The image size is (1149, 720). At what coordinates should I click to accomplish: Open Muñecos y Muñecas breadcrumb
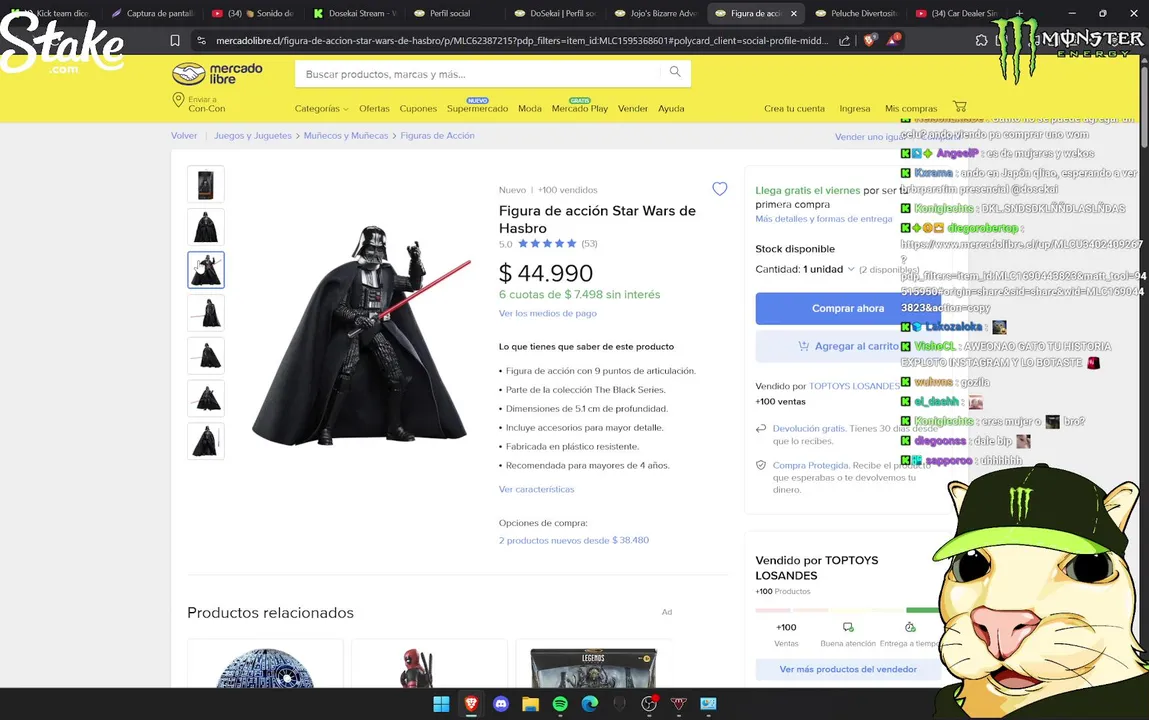[346, 136]
